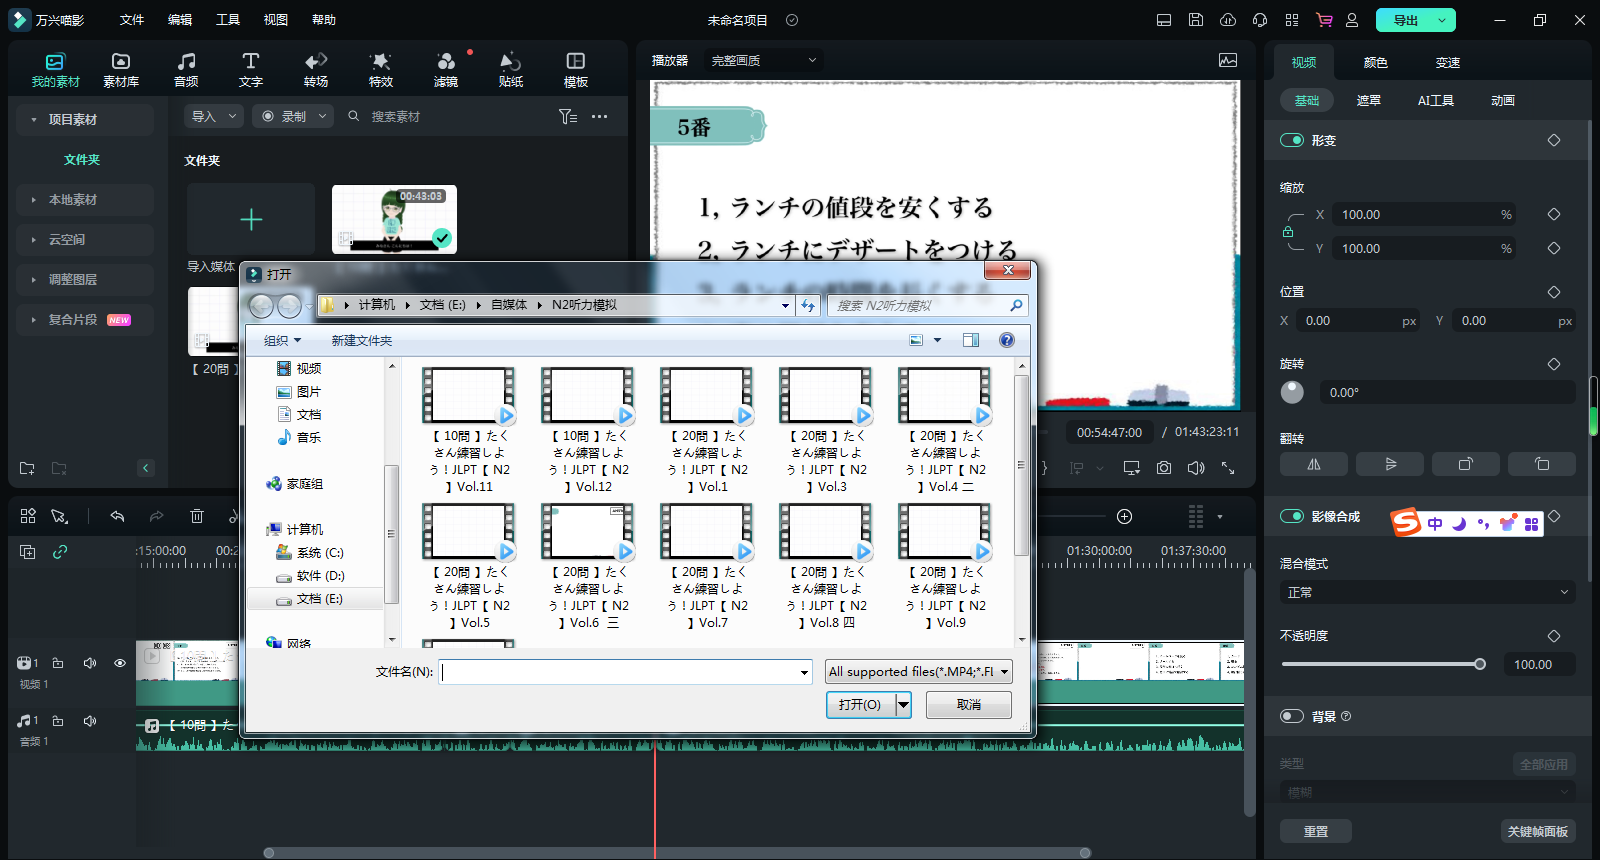This screenshot has width=1600, height=860.
Task: Click the snapshot camera icon under the player
Action: (x=1164, y=468)
